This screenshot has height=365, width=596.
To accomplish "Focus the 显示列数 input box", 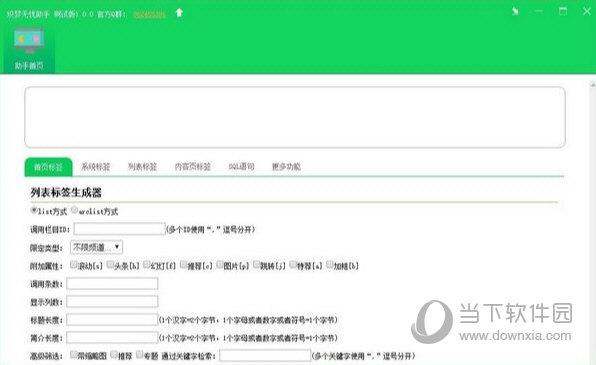I will pyautogui.click(x=112, y=302).
